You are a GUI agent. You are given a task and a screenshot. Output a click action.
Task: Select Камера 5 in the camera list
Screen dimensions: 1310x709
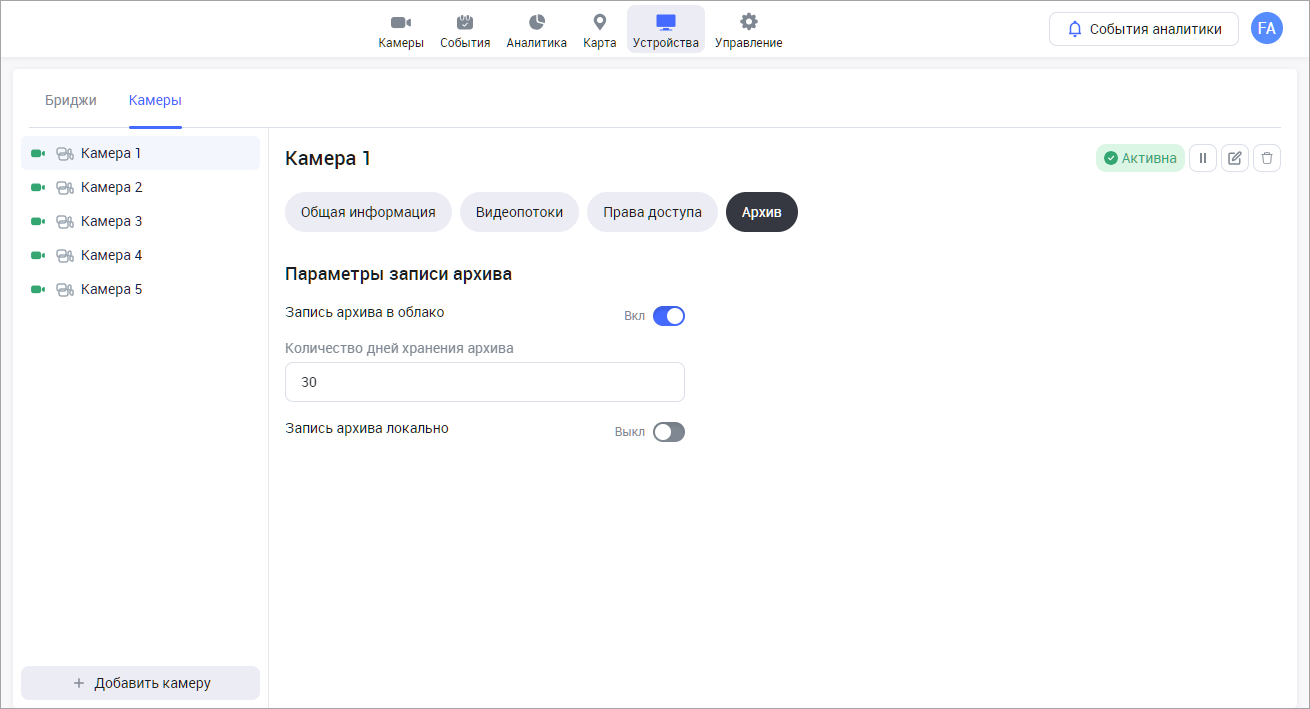(x=111, y=289)
